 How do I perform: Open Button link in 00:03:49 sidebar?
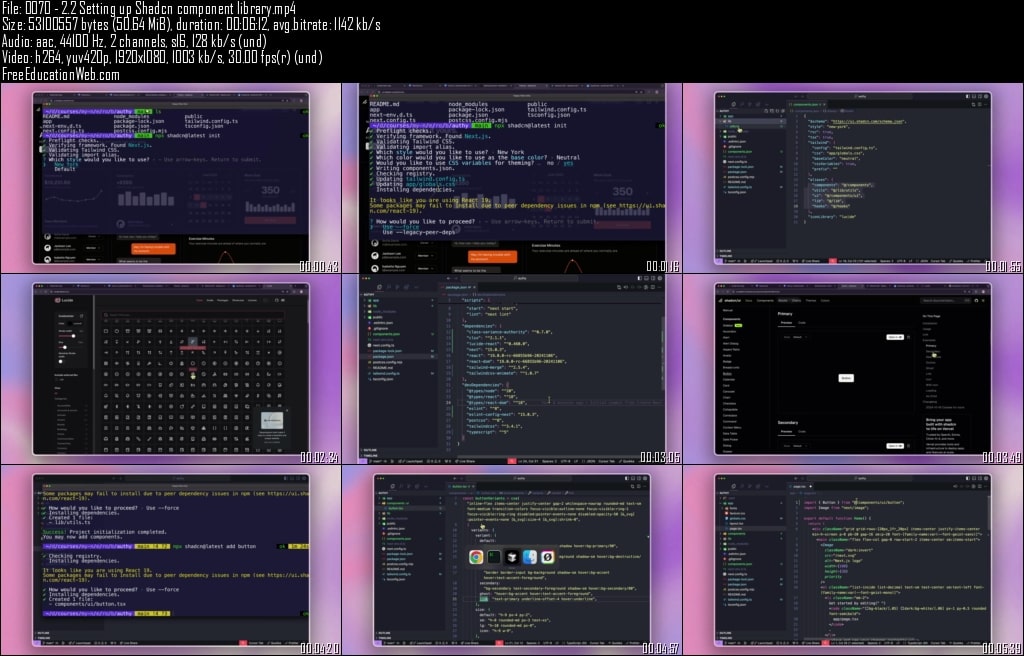(728, 374)
